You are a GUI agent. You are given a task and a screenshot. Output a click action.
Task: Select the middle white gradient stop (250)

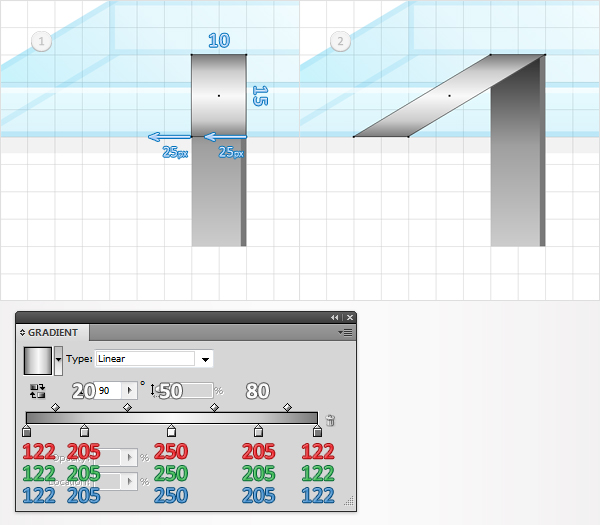171,431
